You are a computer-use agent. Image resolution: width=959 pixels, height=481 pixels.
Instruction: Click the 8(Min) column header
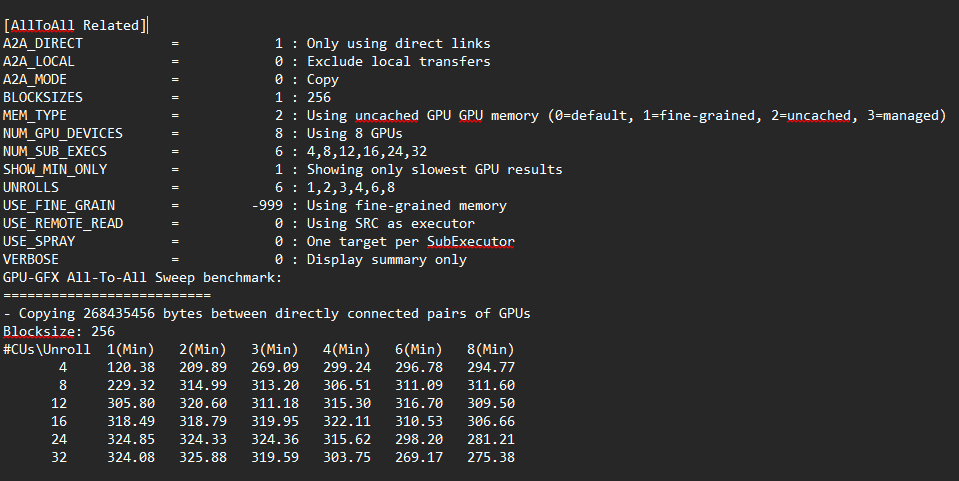click(491, 349)
